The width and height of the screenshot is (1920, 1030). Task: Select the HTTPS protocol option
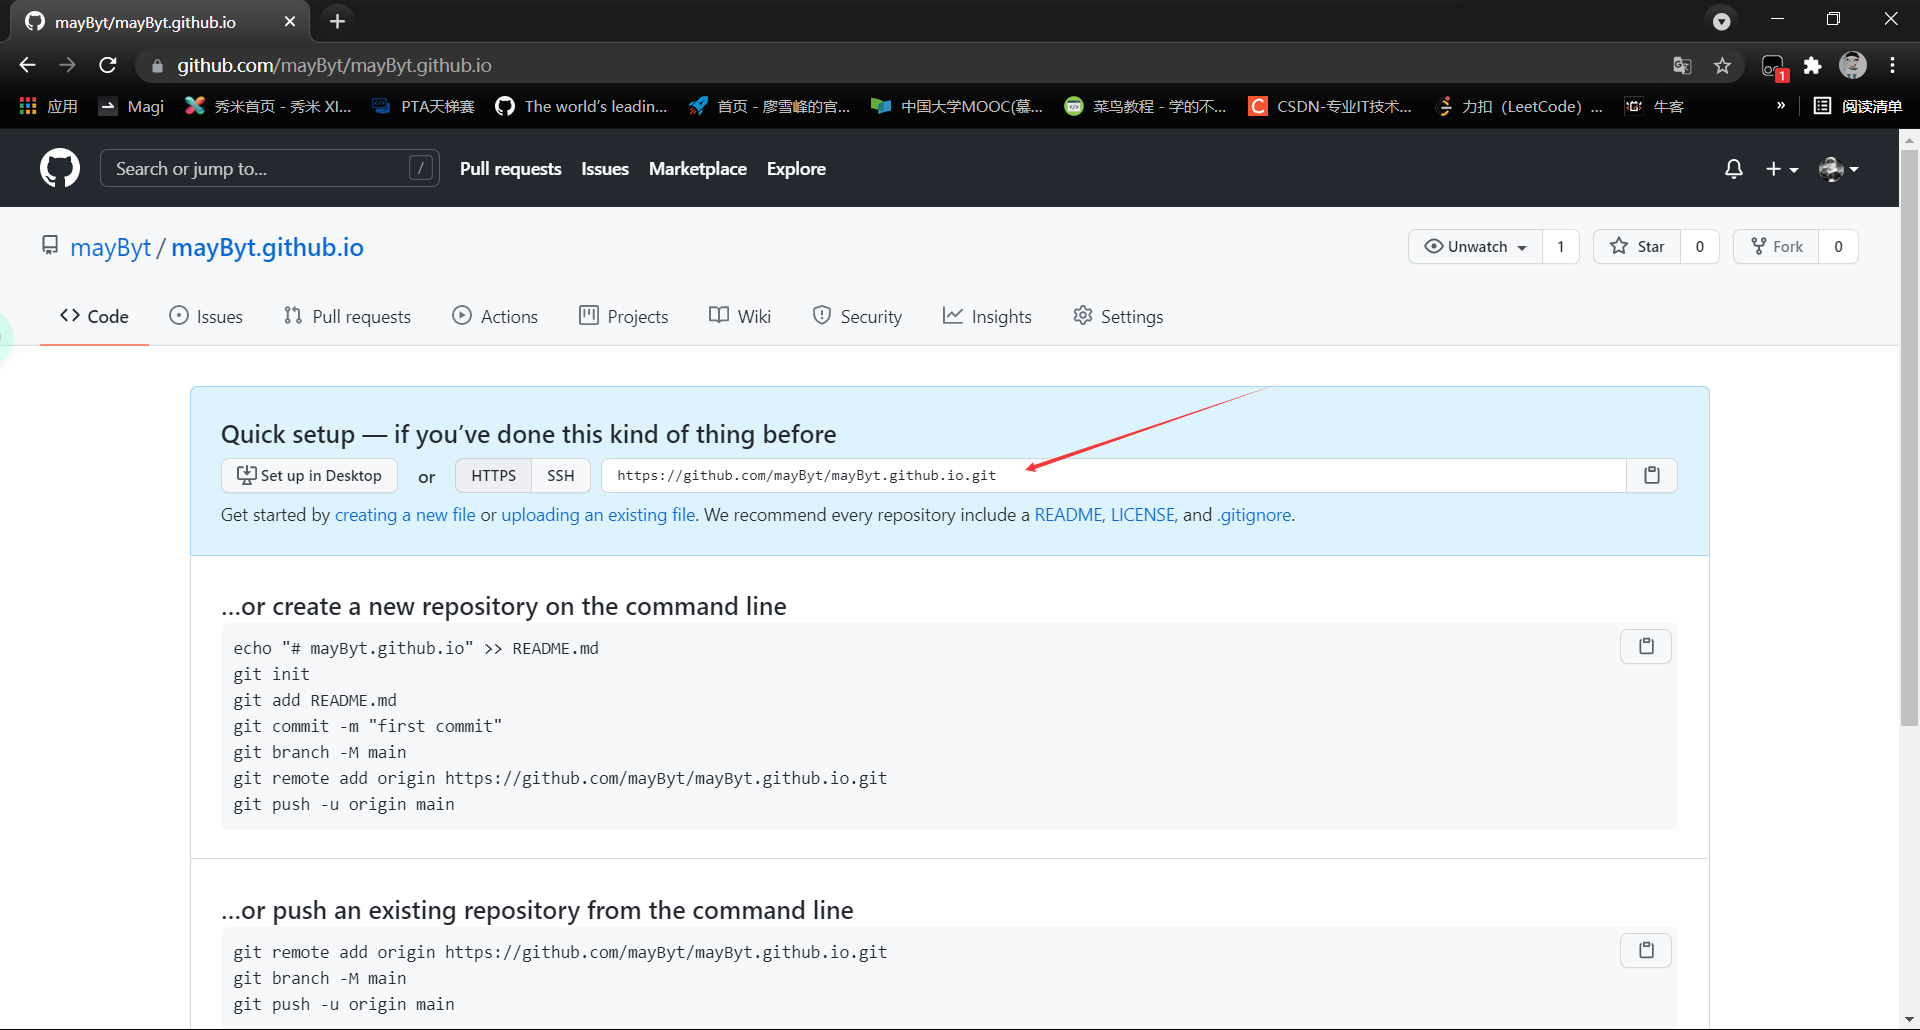(494, 475)
